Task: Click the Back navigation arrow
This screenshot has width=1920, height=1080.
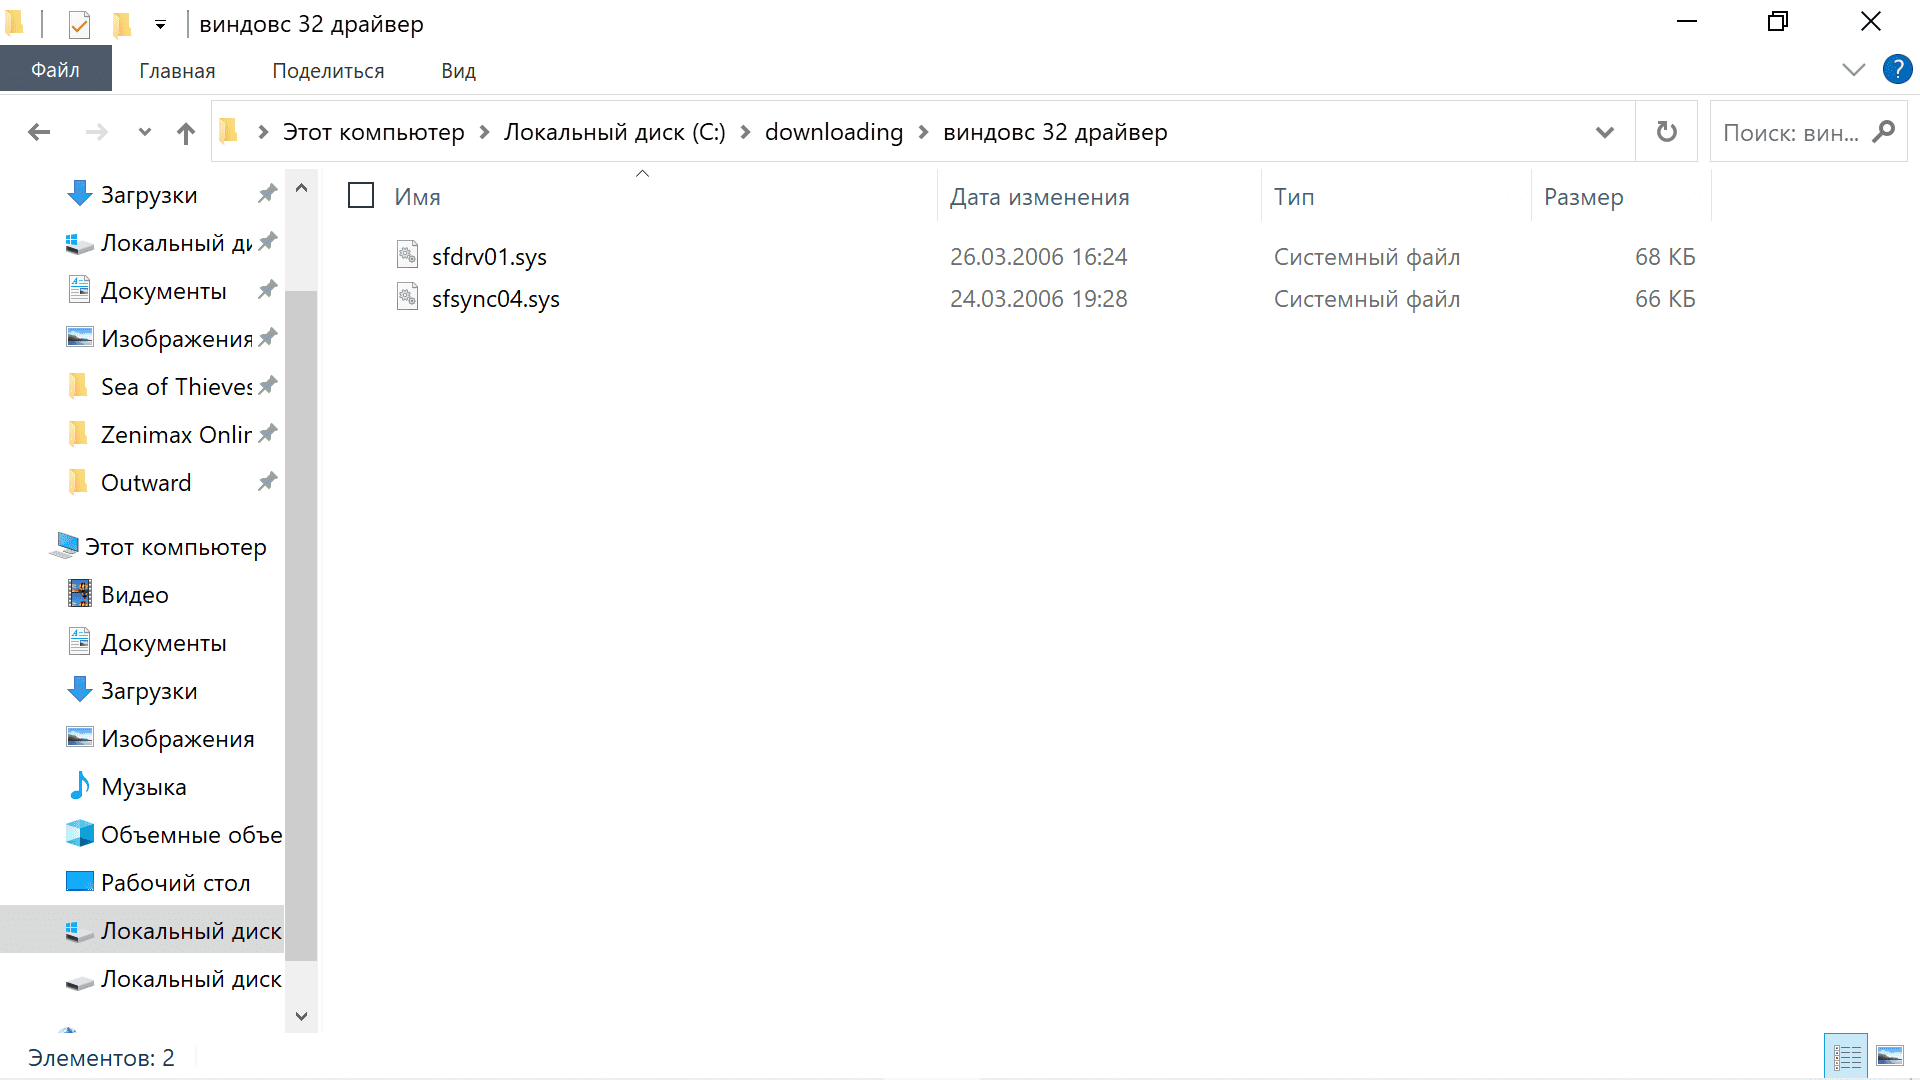Action: click(39, 132)
